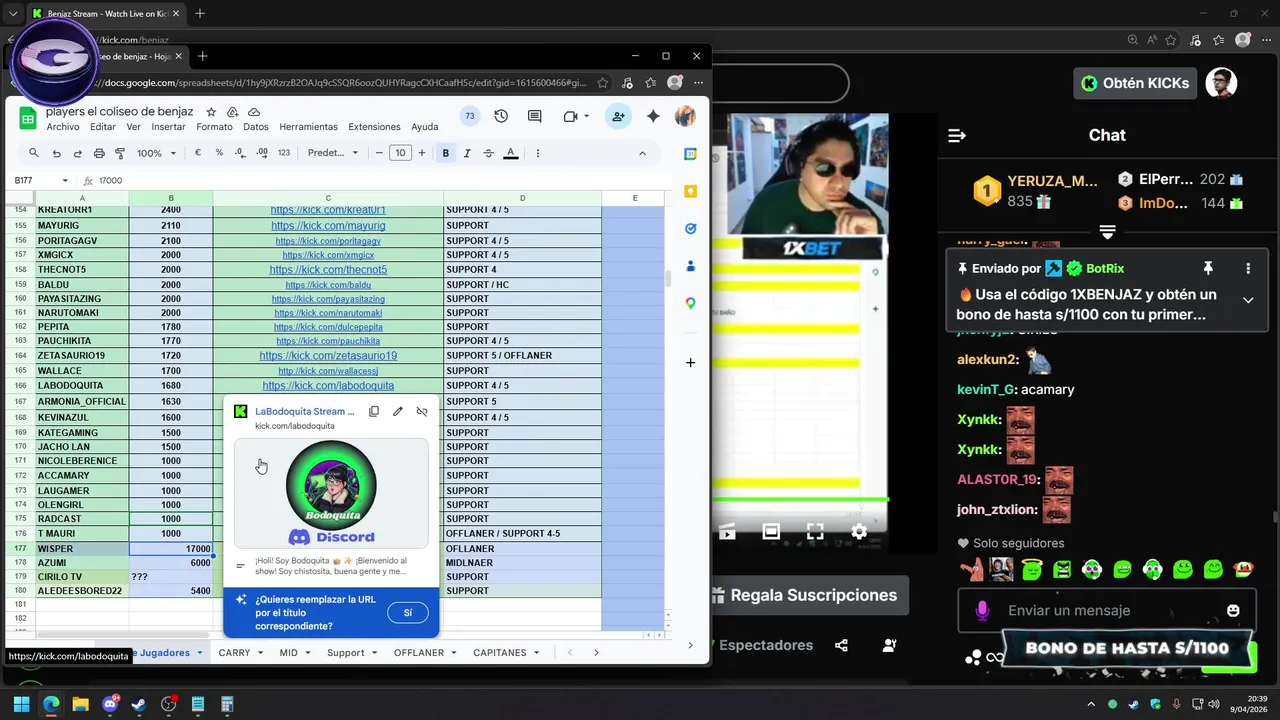The width and height of the screenshot is (1280, 720).
Task: Increase decimal places
Action: pos(262,153)
